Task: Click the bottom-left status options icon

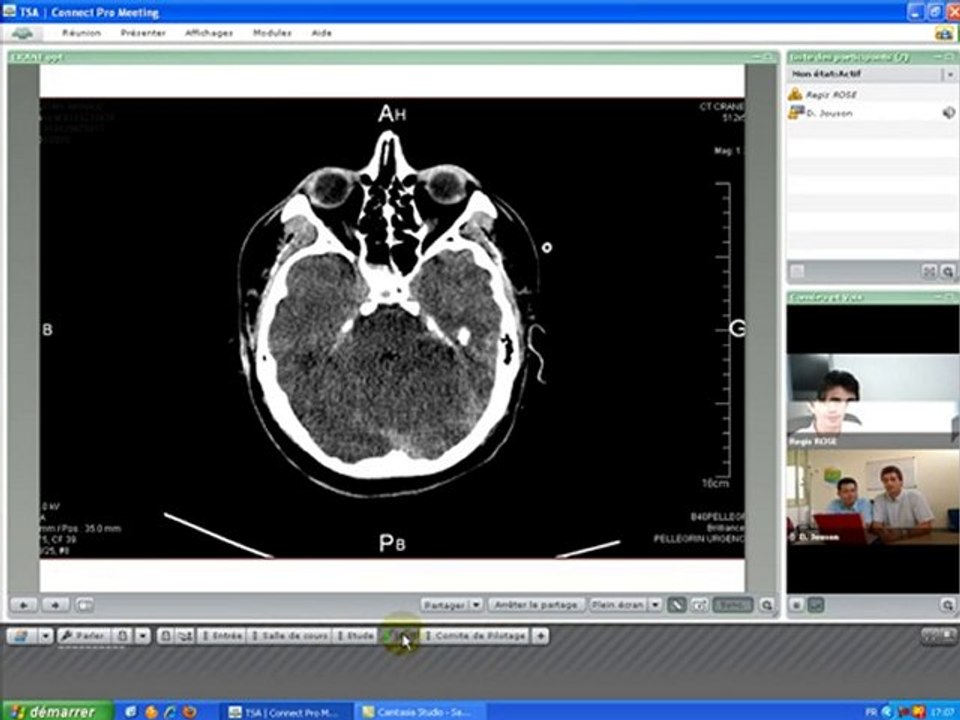Action: 21,636
